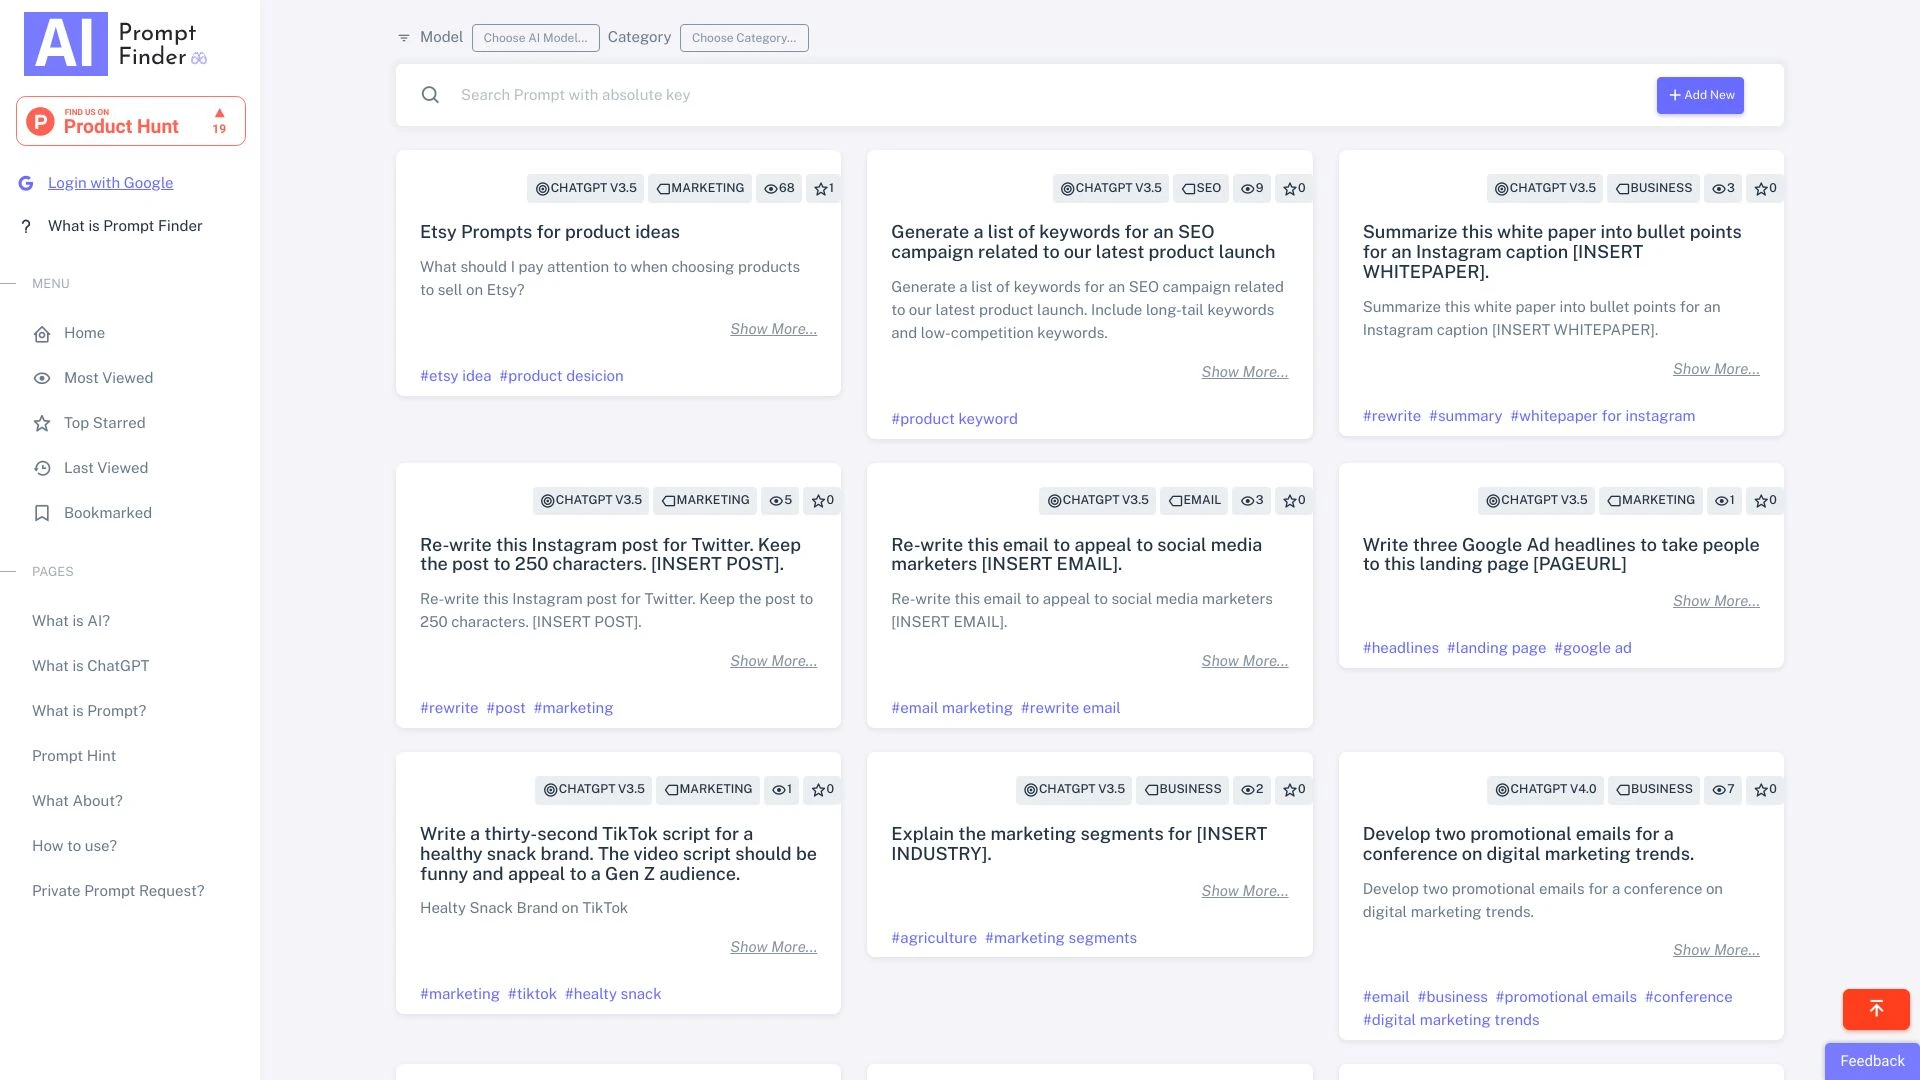Open the Choose Category dropdown

[x=744, y=38]
